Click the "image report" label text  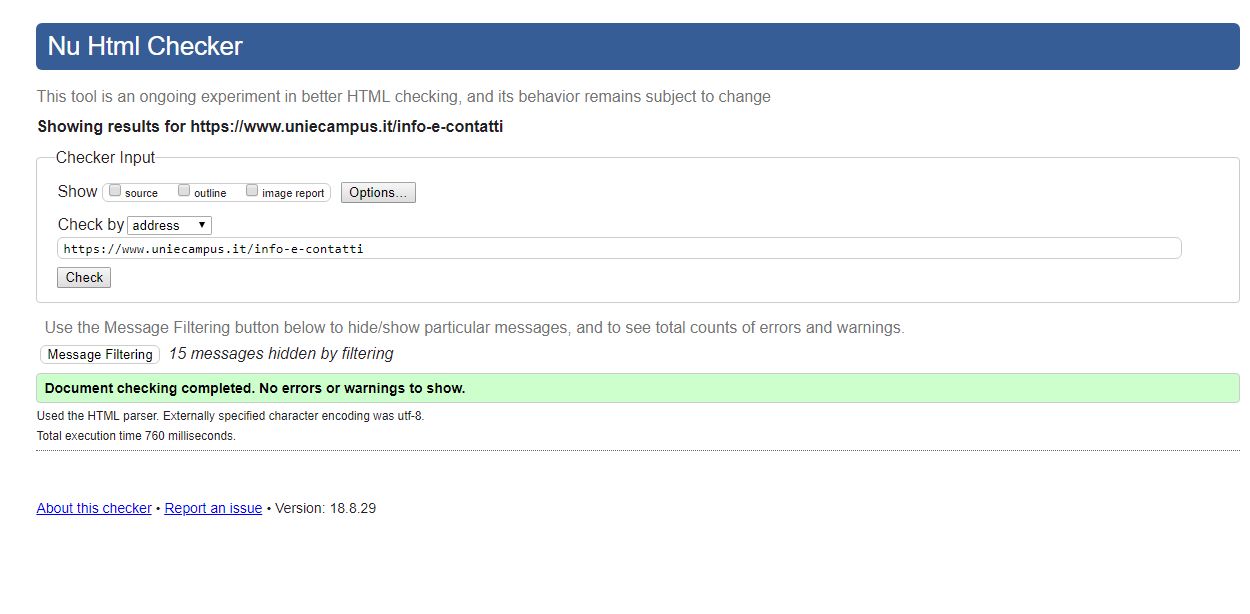293,193
